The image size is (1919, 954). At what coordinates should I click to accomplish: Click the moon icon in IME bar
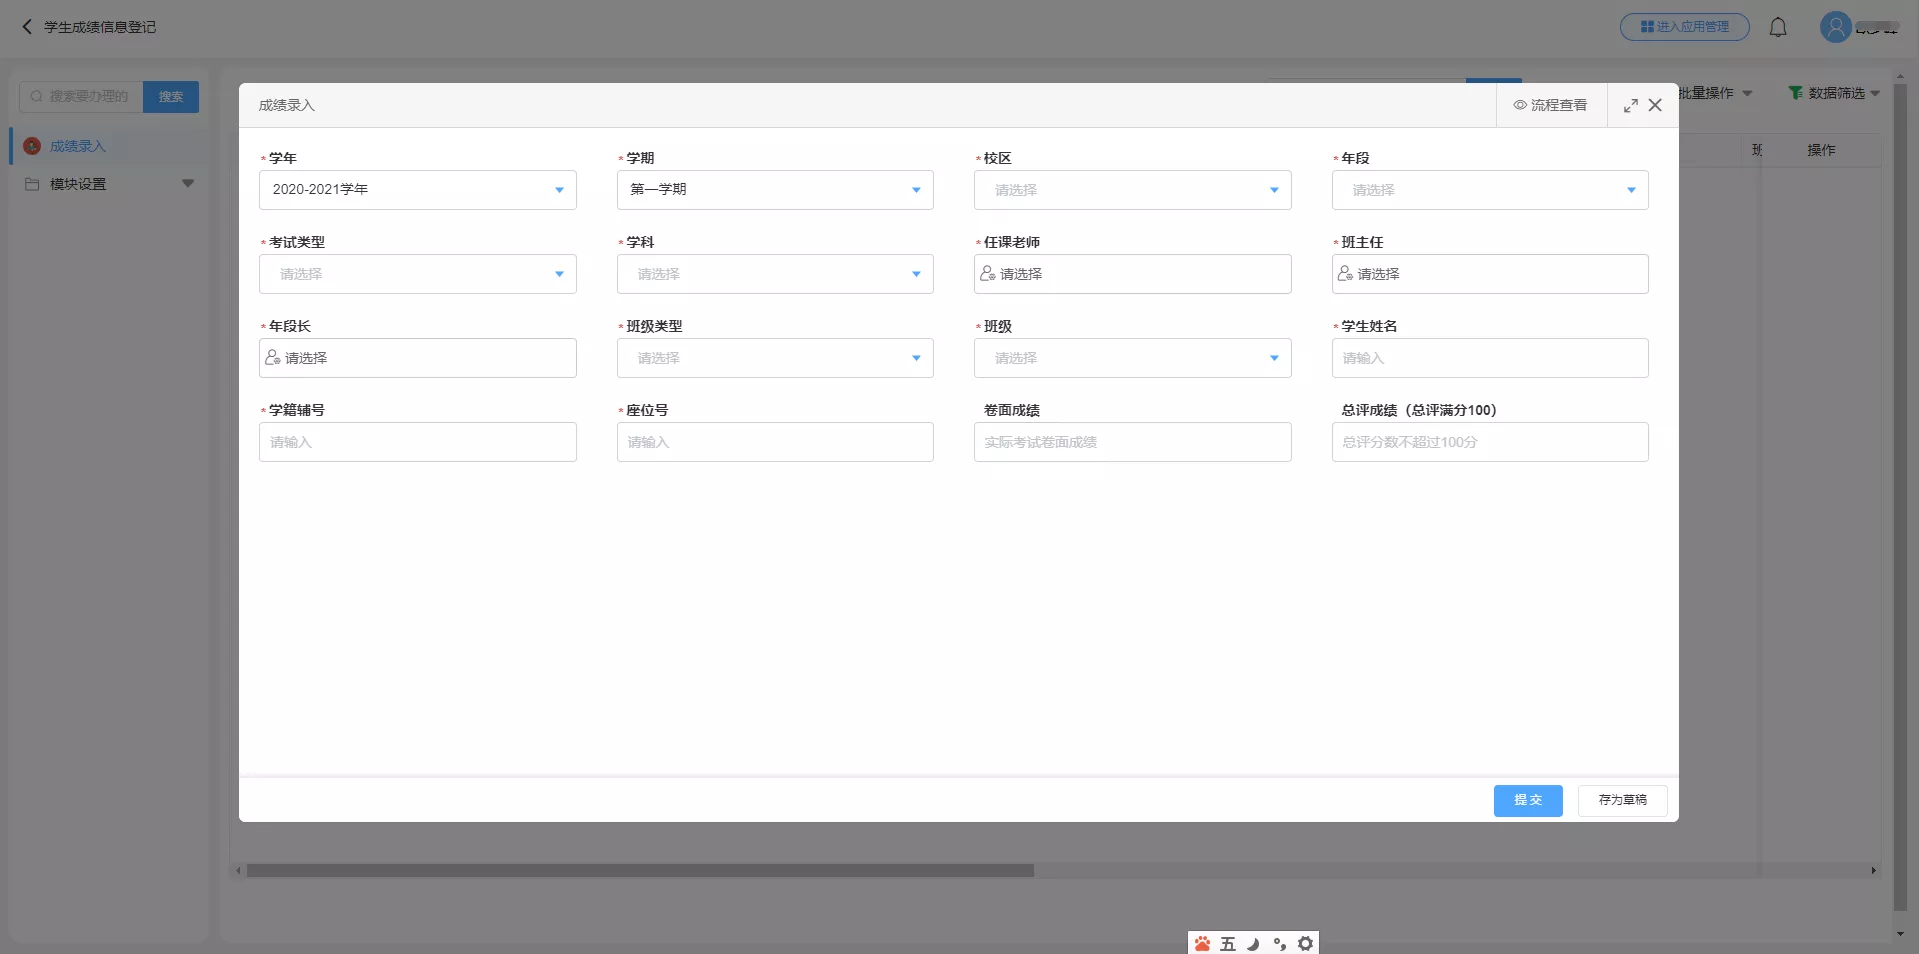[1253, 944]
